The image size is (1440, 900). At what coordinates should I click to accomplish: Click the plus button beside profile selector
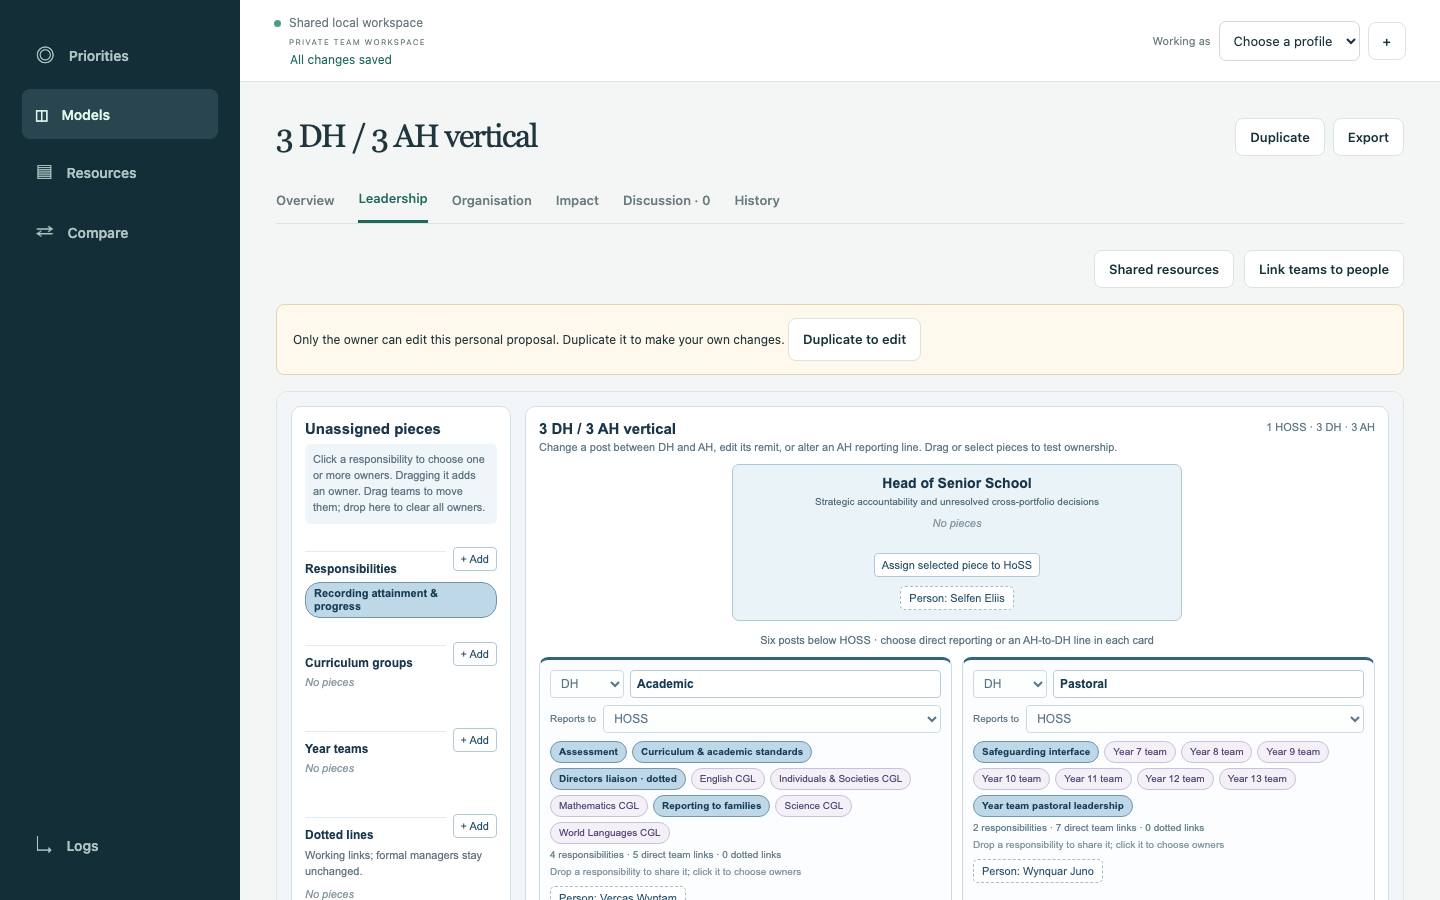pyautogui.click(x=1386, y=41)
